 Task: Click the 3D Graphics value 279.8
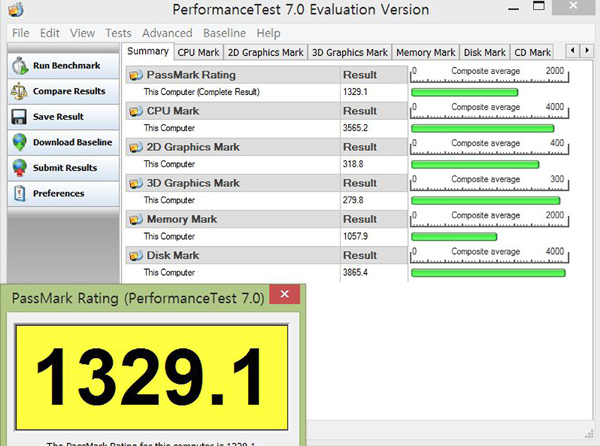[353, 200]
